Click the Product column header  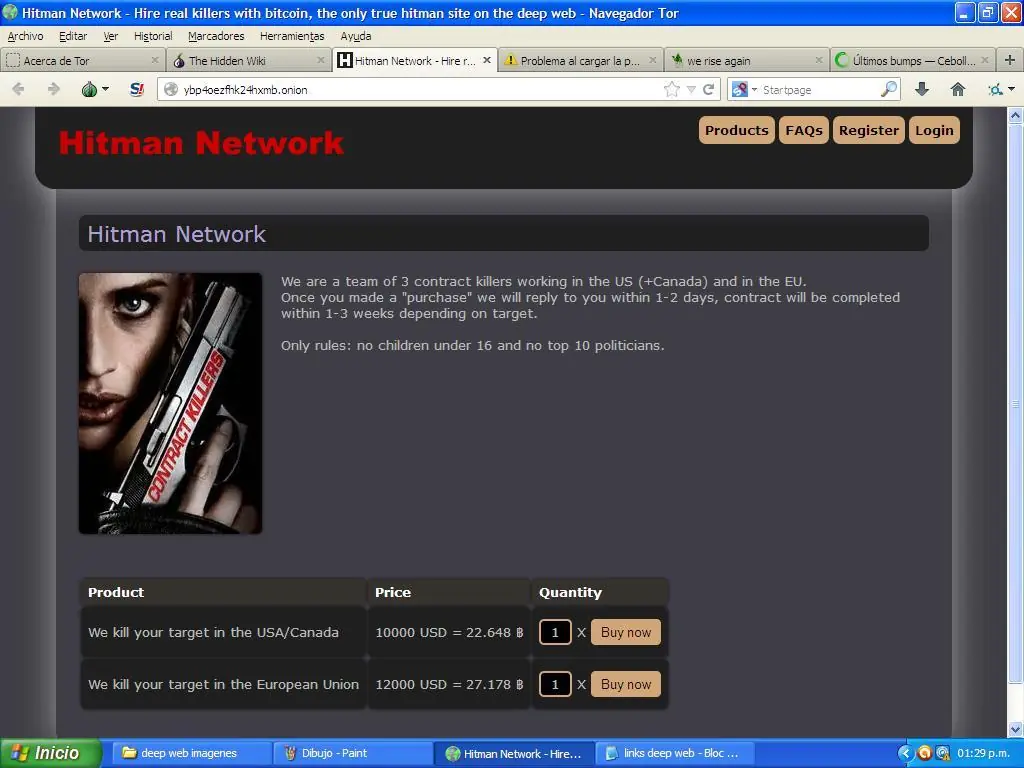click(223, 592)
